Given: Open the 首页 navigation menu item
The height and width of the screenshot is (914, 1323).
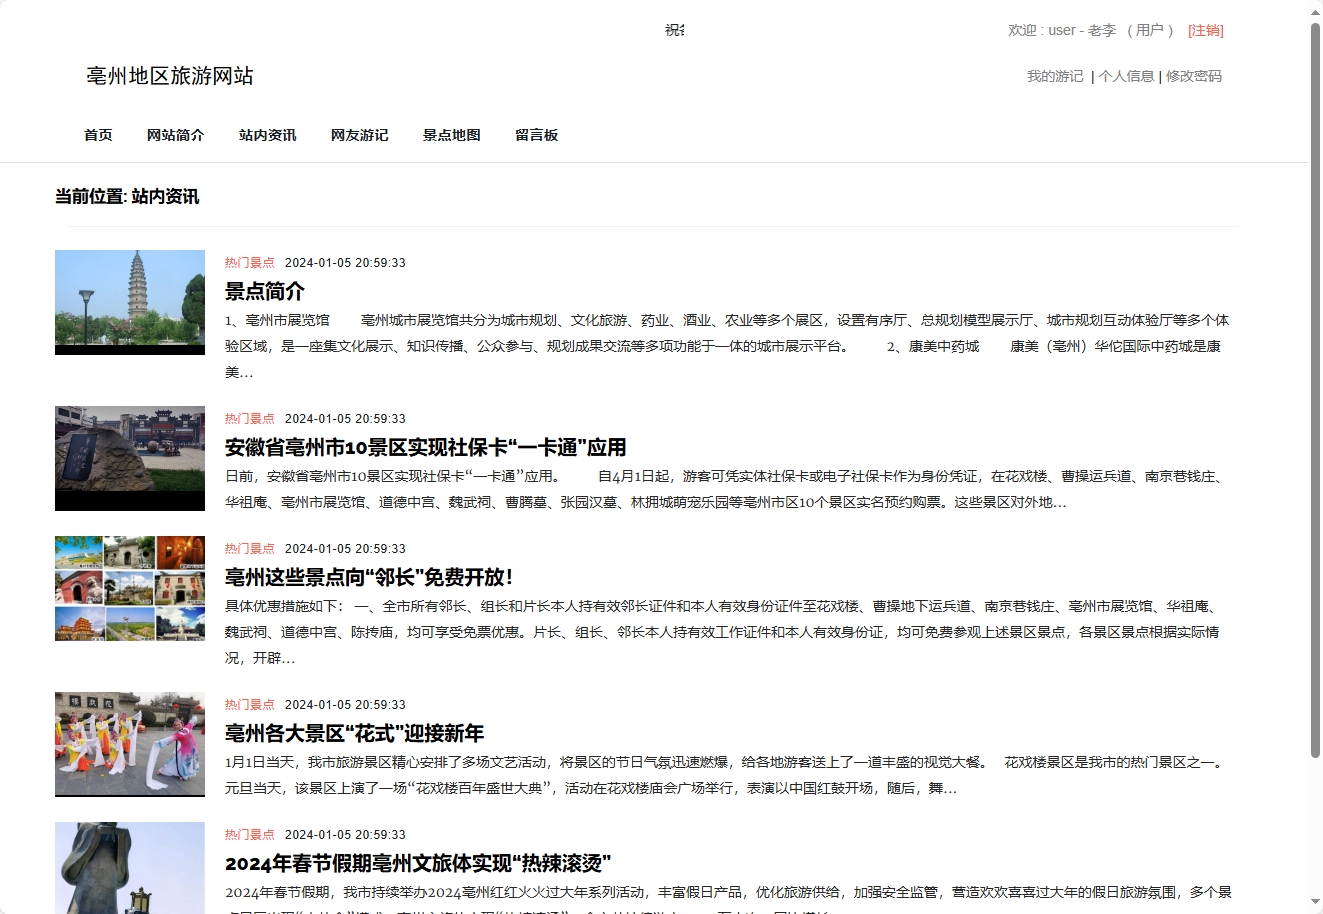Looking at the screenshot, I should coord(97,135).
